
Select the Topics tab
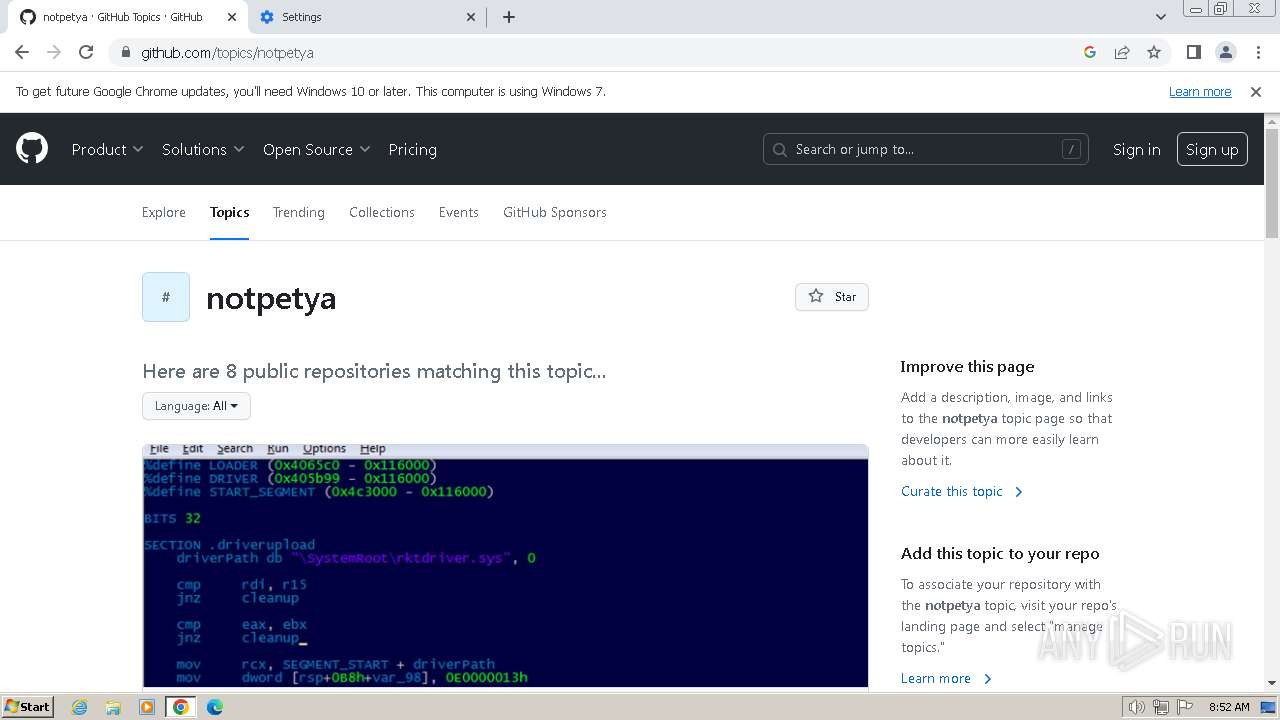coord(229,212)
